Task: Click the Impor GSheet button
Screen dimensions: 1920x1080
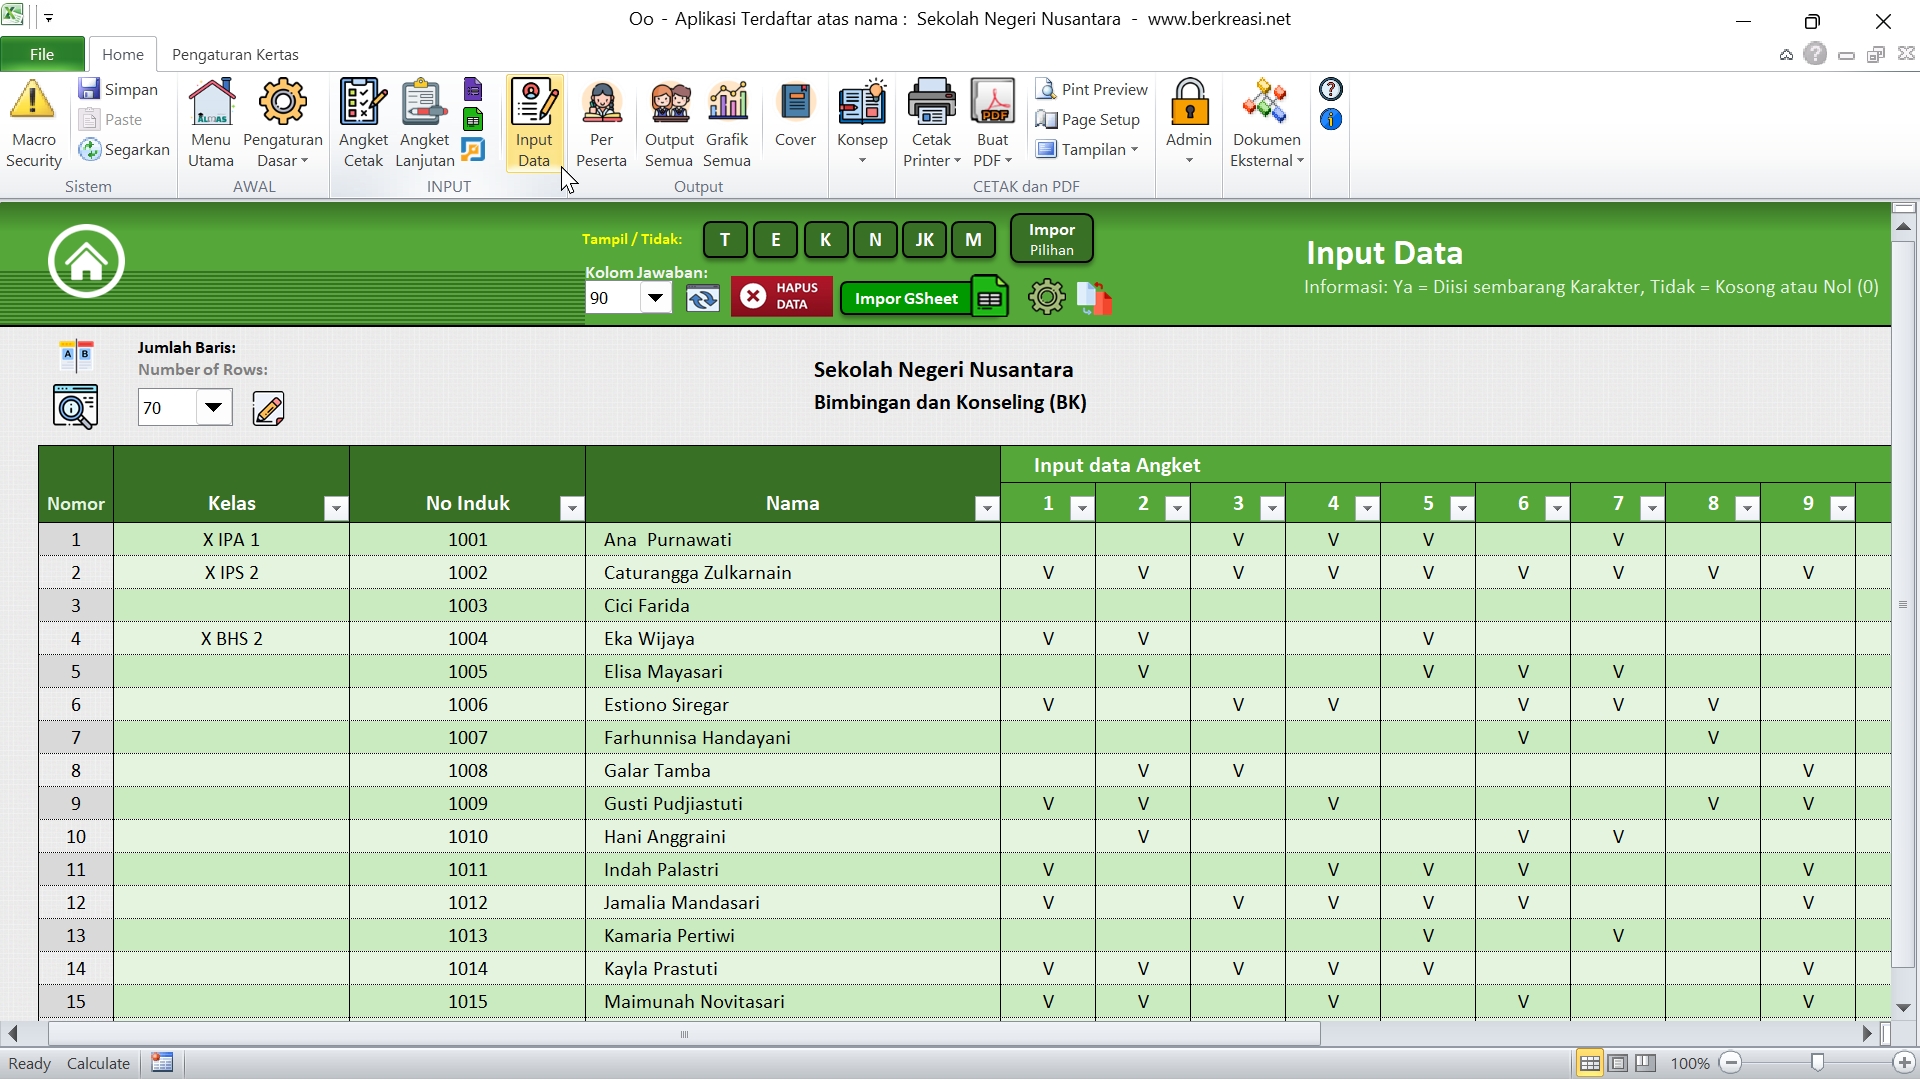Action: point(906,298)
